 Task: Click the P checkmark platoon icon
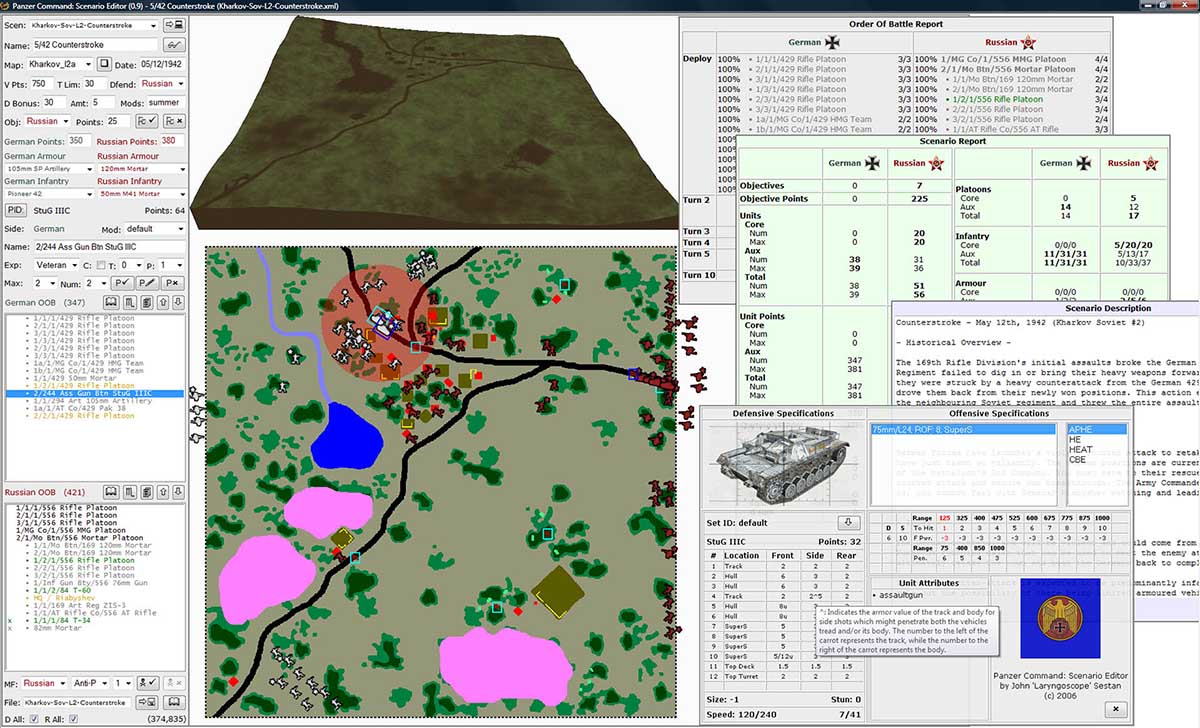pos(122,283)
